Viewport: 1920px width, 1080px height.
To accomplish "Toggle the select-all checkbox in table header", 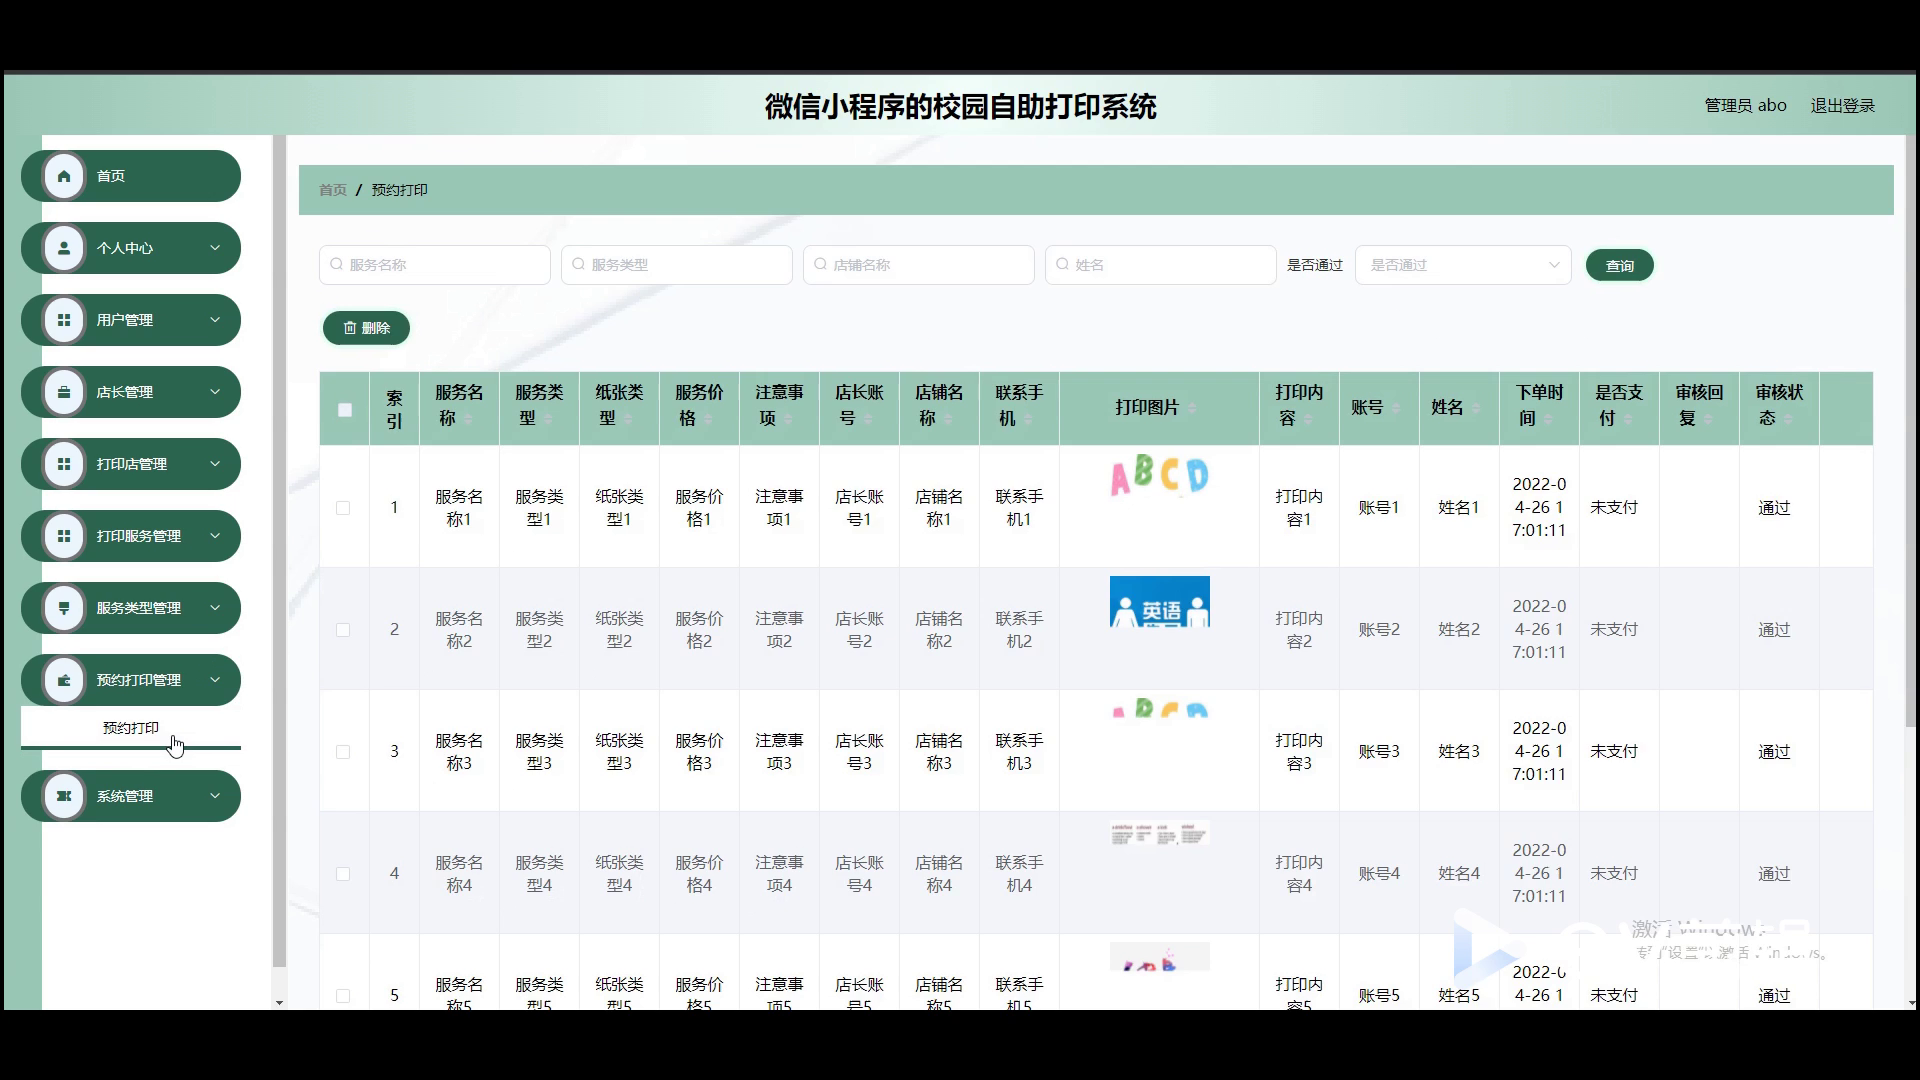I will click(345, 409).
